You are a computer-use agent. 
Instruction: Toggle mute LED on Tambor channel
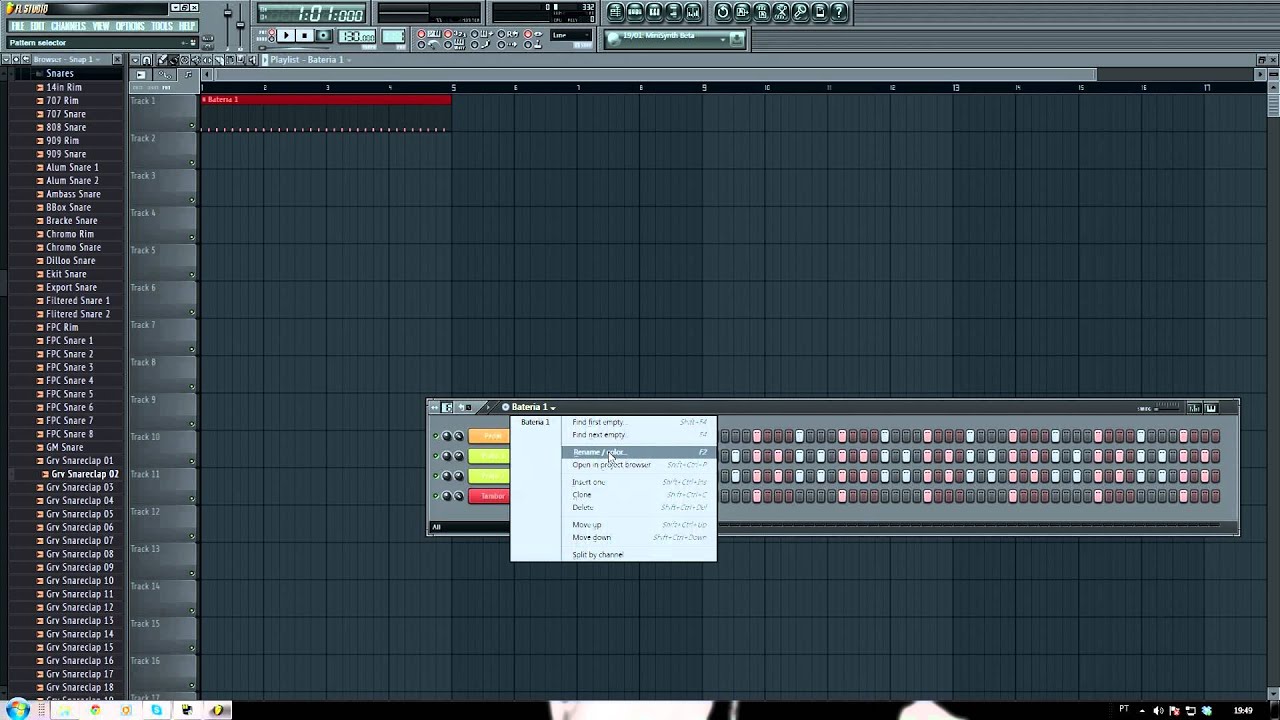435,496
